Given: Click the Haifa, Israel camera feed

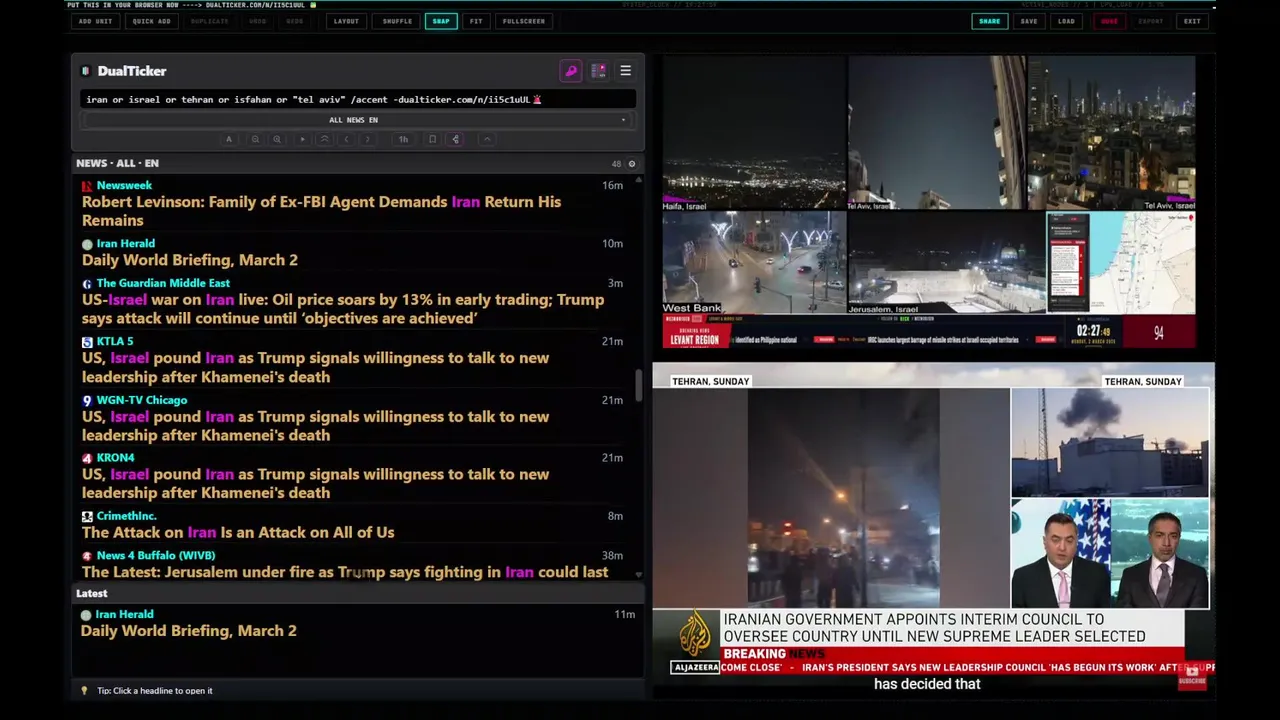Looking at the screenshot, I should click(755, 132).
